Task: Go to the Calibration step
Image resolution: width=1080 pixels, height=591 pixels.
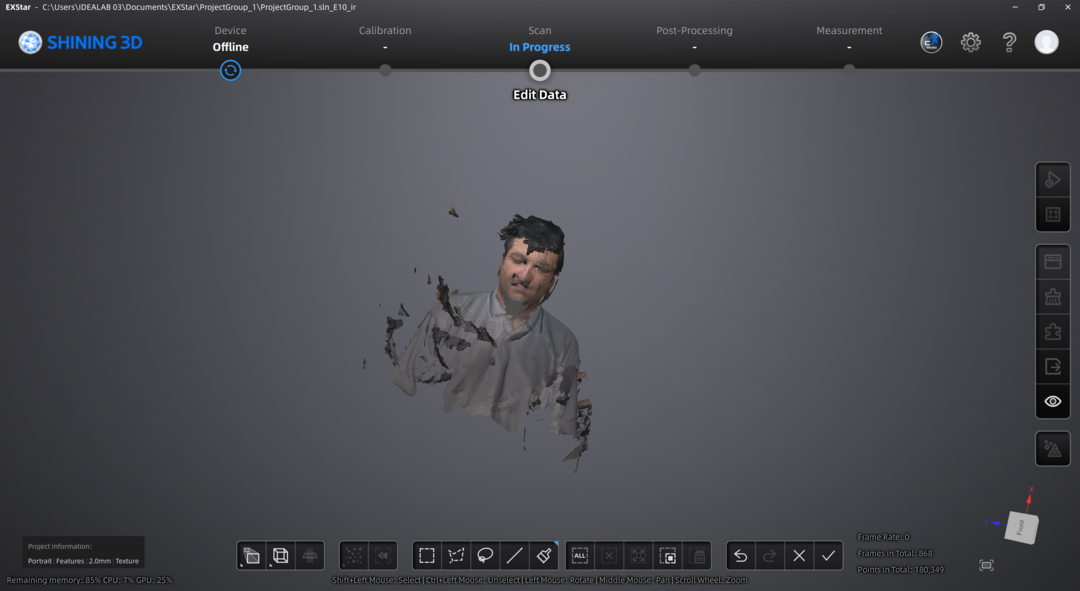Action: point(385,30)
